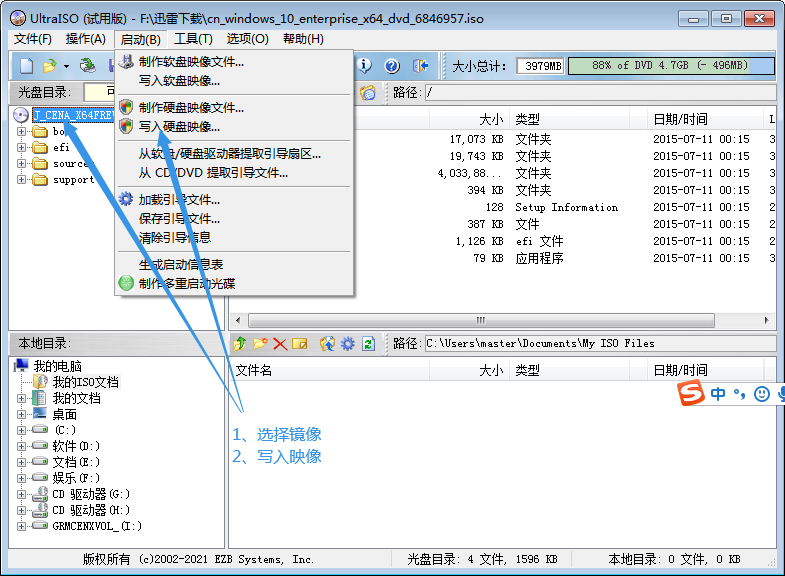Click the red X delete icon
The image size is (785, 576).
pyautogui.click(x=280, y=344)
